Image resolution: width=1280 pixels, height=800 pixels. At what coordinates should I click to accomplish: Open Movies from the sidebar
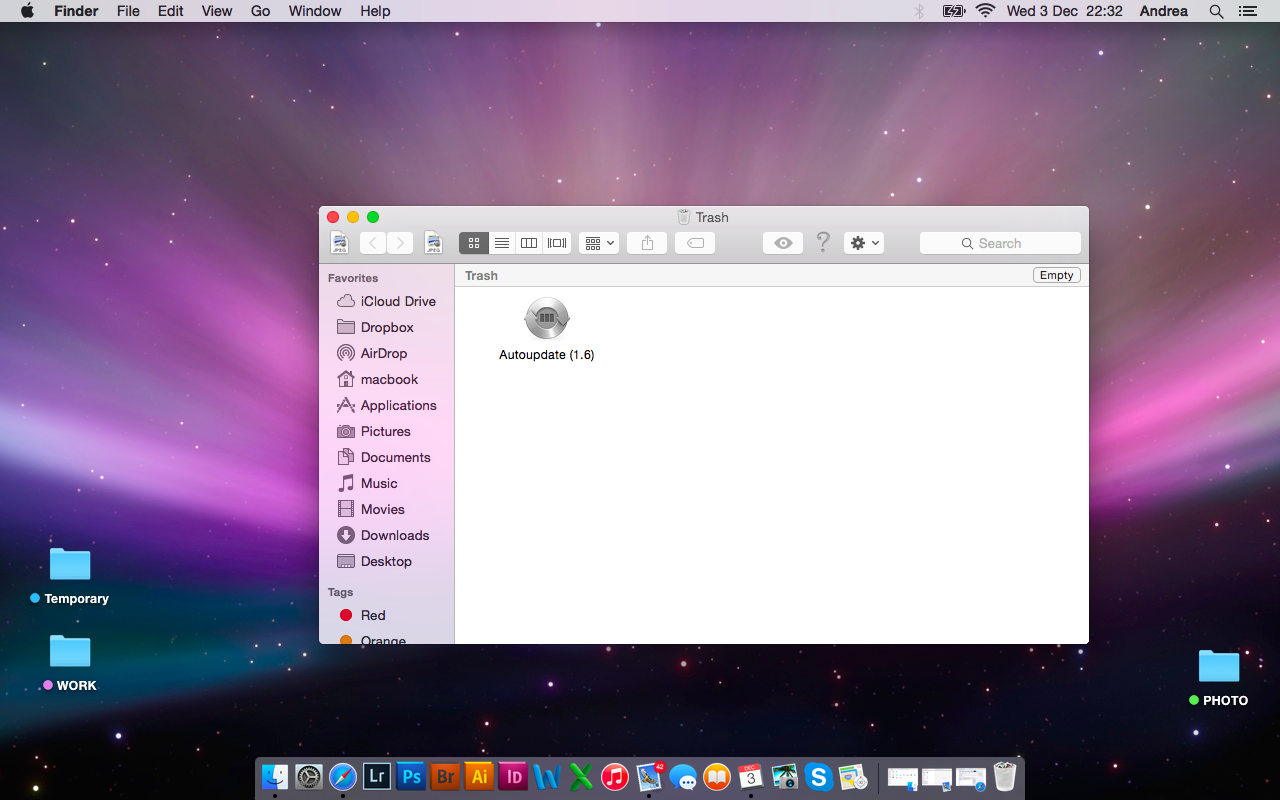(x=387, y=509)
